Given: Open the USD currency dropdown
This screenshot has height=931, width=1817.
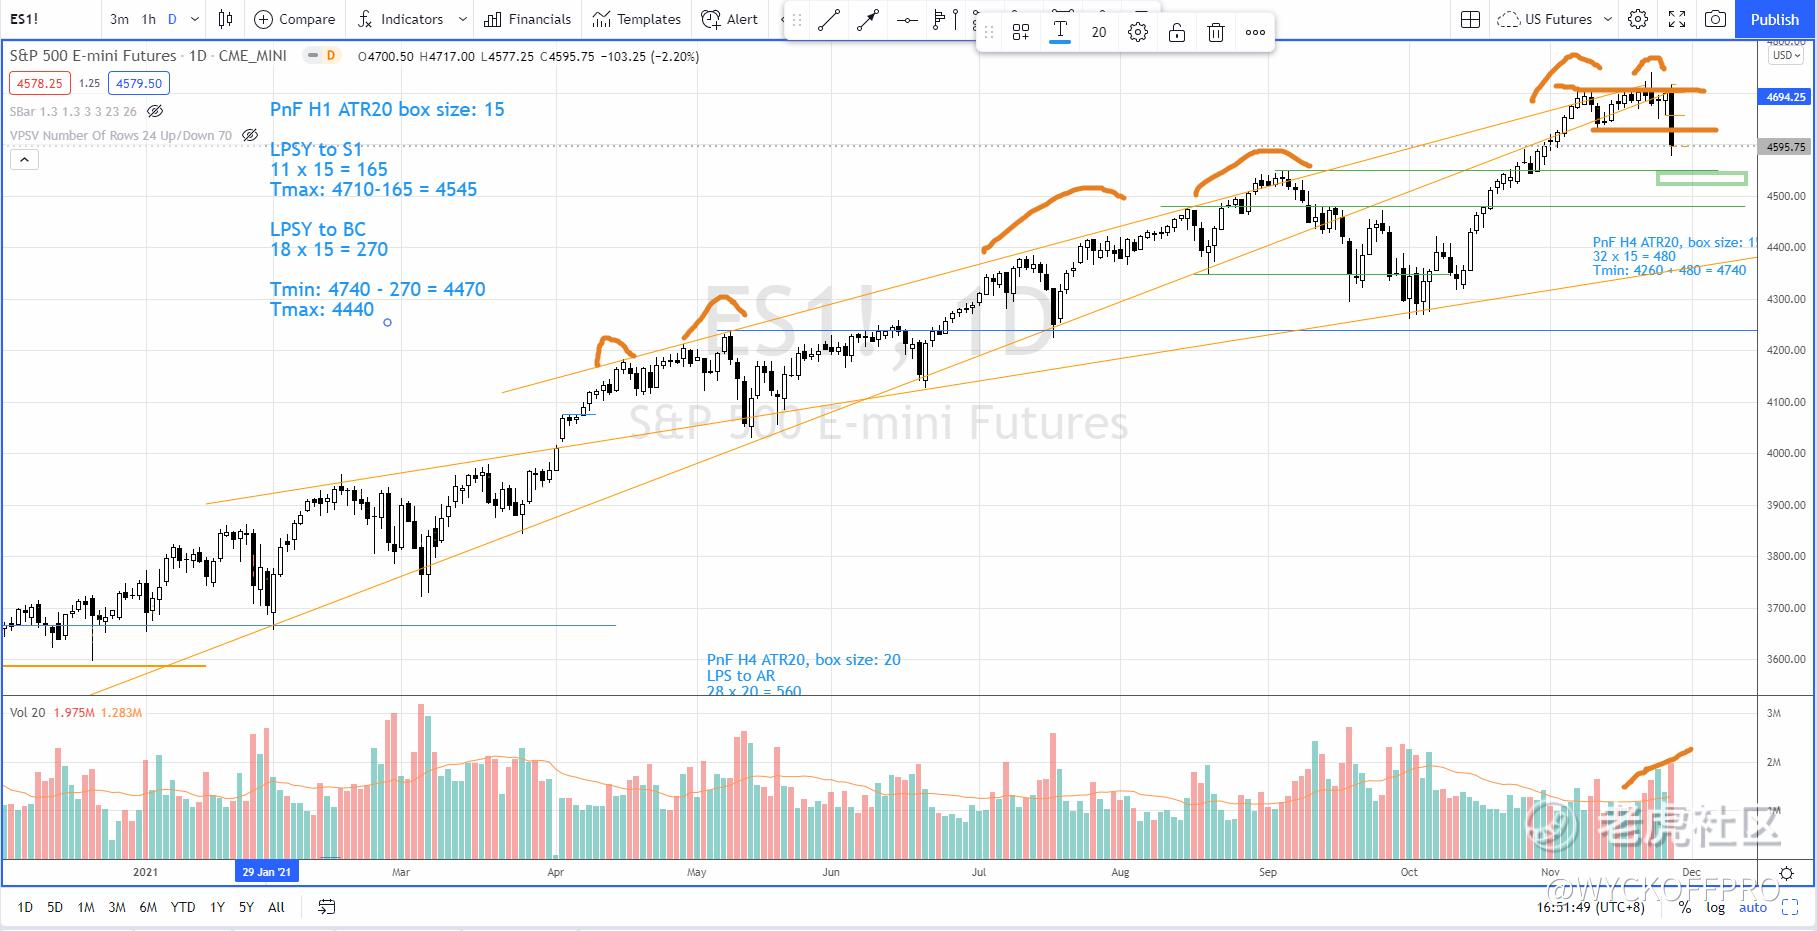Looking at the screenshot, I should (x=1785, y=56).
